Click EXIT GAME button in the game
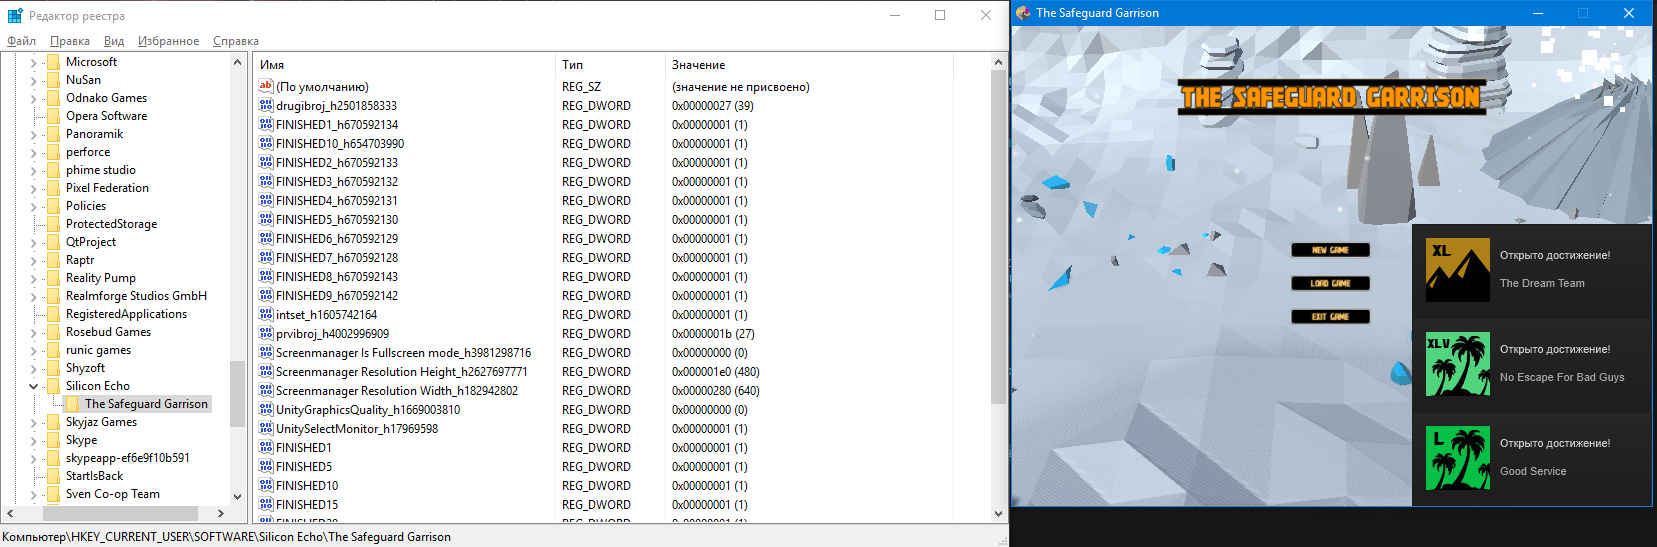The width and height of the screenshot is (1657, 547). point(1330,316)
